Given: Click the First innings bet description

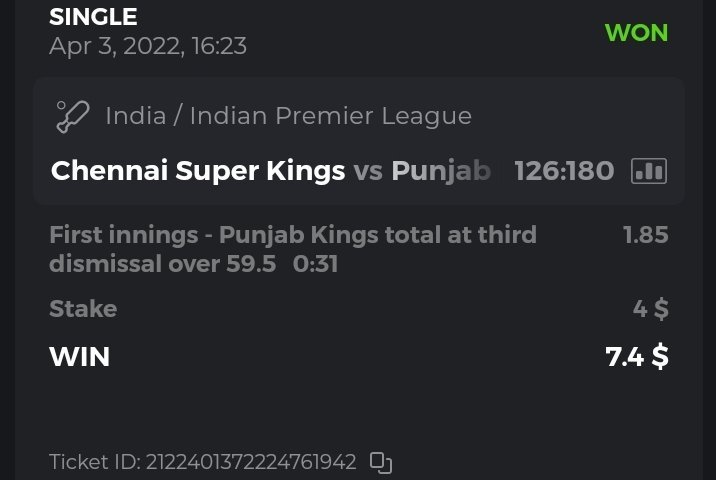Looking at the screenshot, I should [292, 235].
